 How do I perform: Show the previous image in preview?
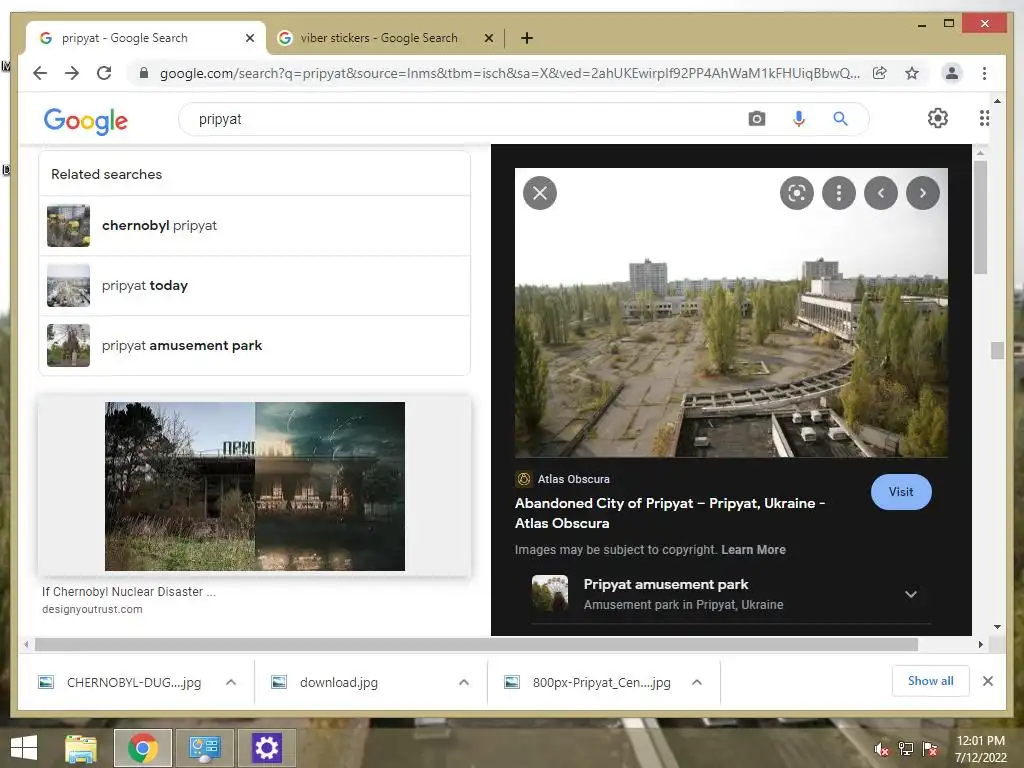(x=881, y=193)
